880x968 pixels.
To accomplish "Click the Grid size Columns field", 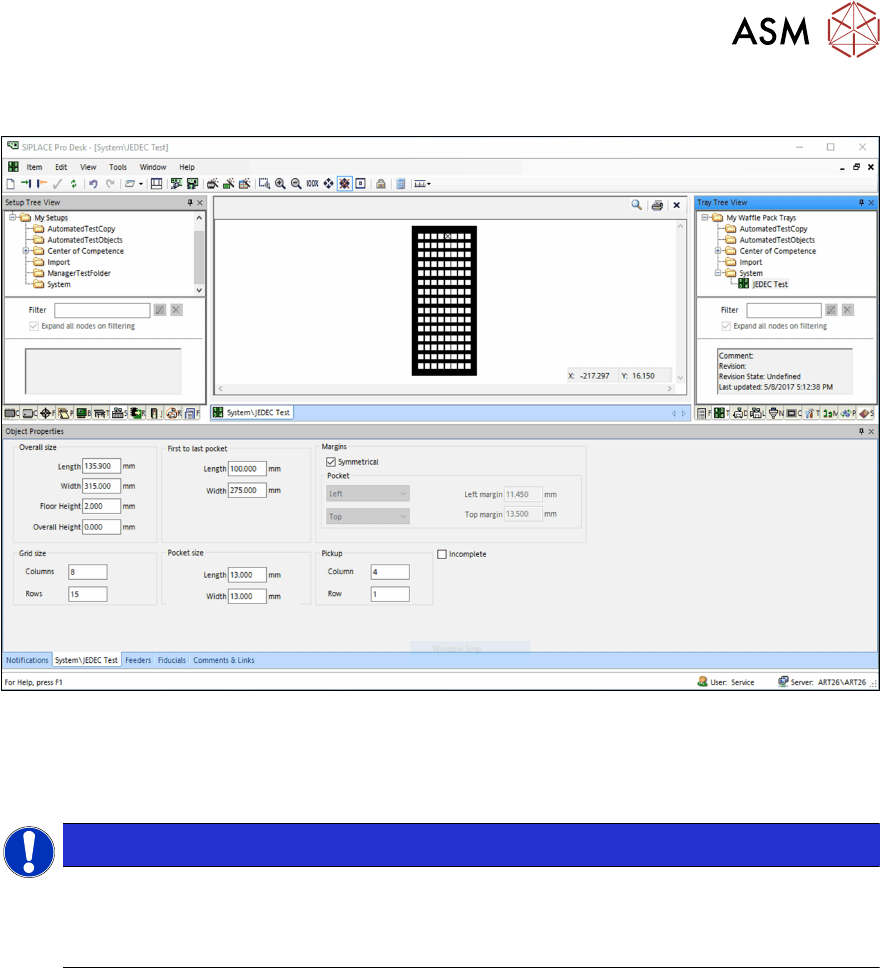I will click(87, 572).
